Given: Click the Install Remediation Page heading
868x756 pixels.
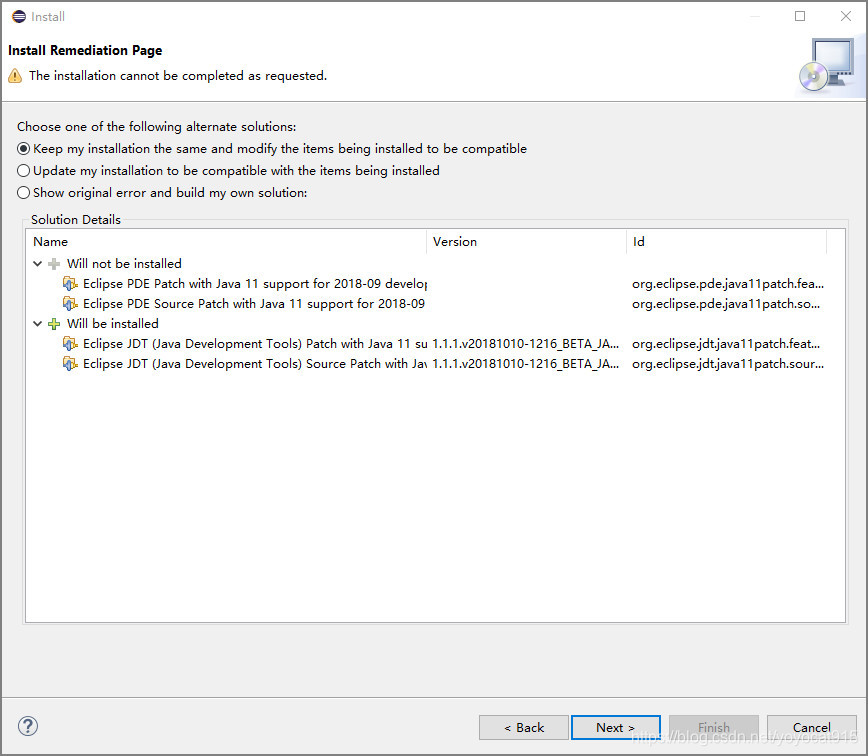Looking at the screenshot, I should click(x=85, y=50).
